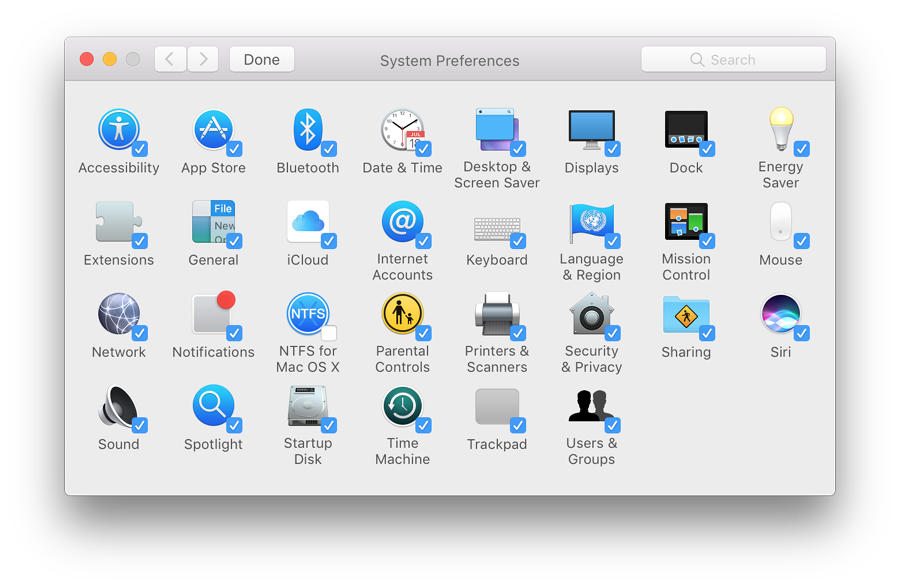Uncheck the Accessibility pane checkbox
The image size is (900, 588).
coord(140,149)
